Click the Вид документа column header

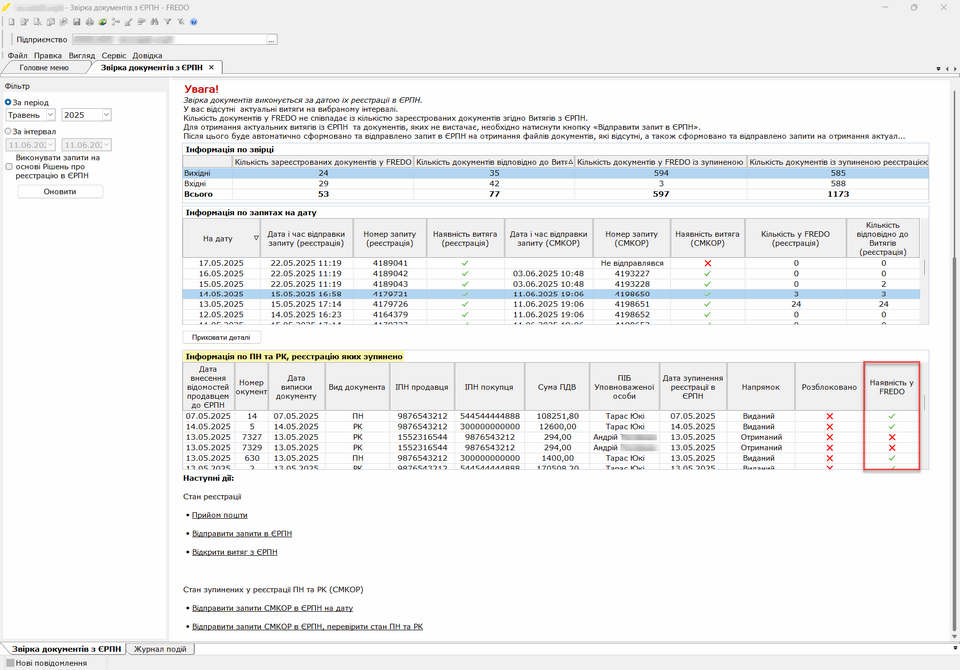(x=357, y=387)
